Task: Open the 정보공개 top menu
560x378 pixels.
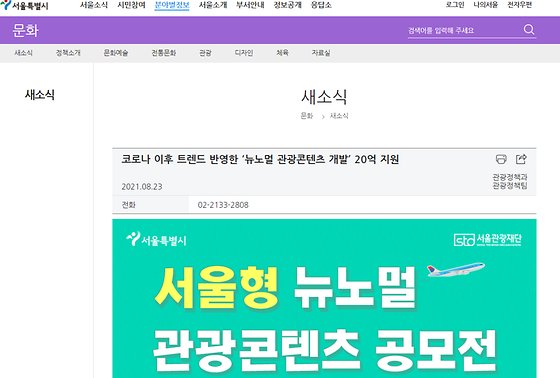Action: pos(288,5)
